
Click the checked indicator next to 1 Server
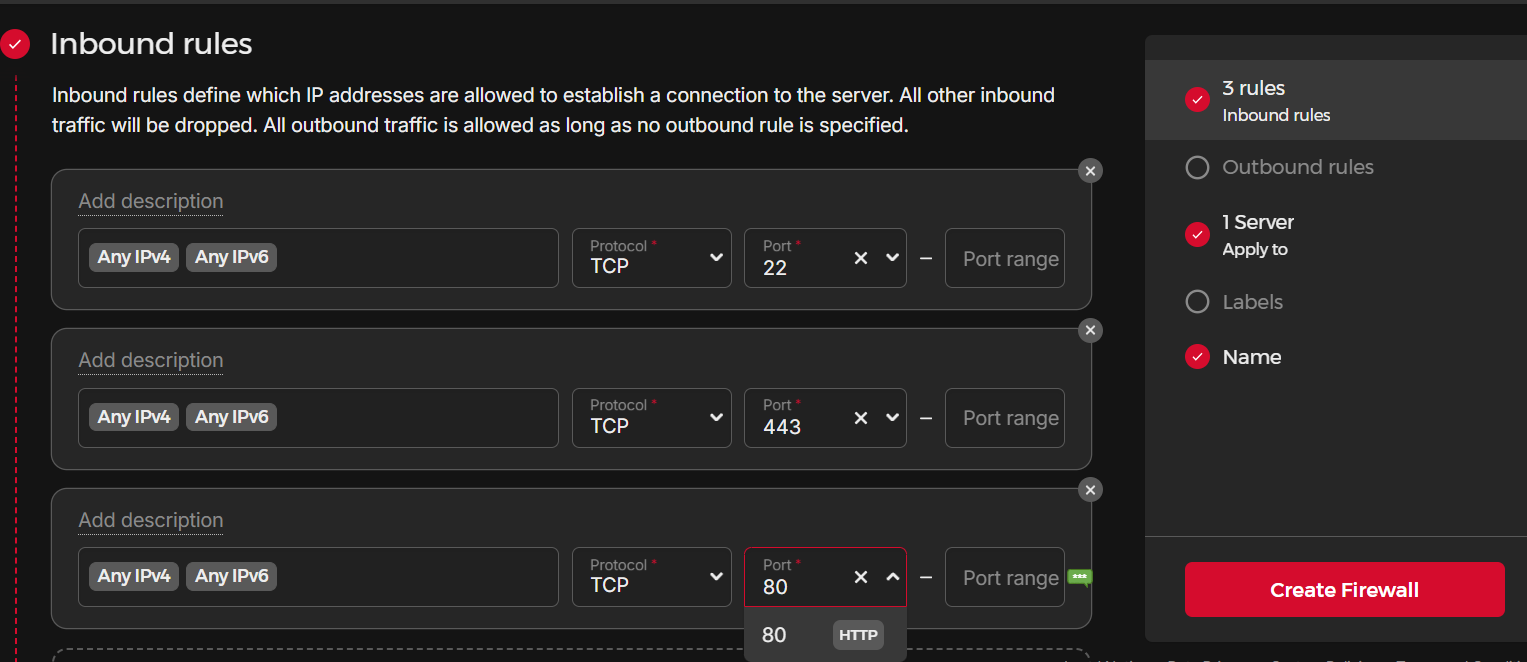coord(1197,234)
